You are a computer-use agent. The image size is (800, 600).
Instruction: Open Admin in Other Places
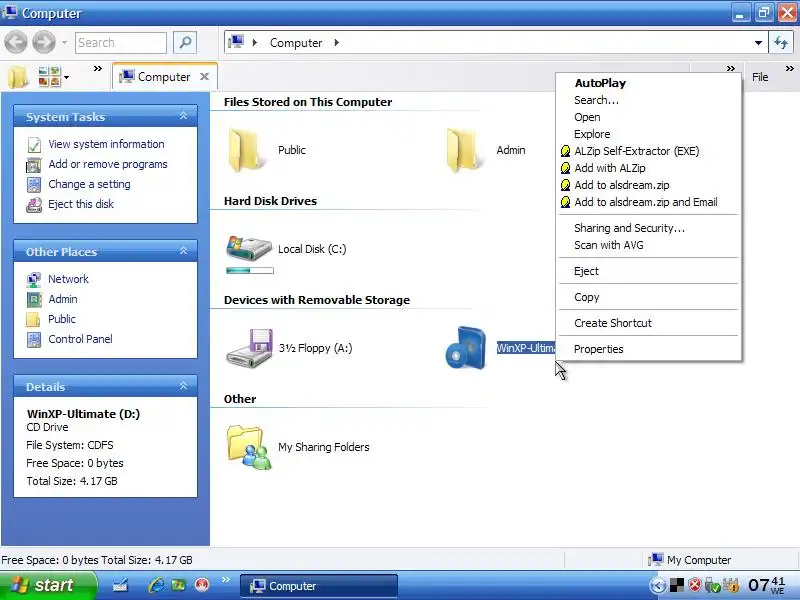click(63, 299)
